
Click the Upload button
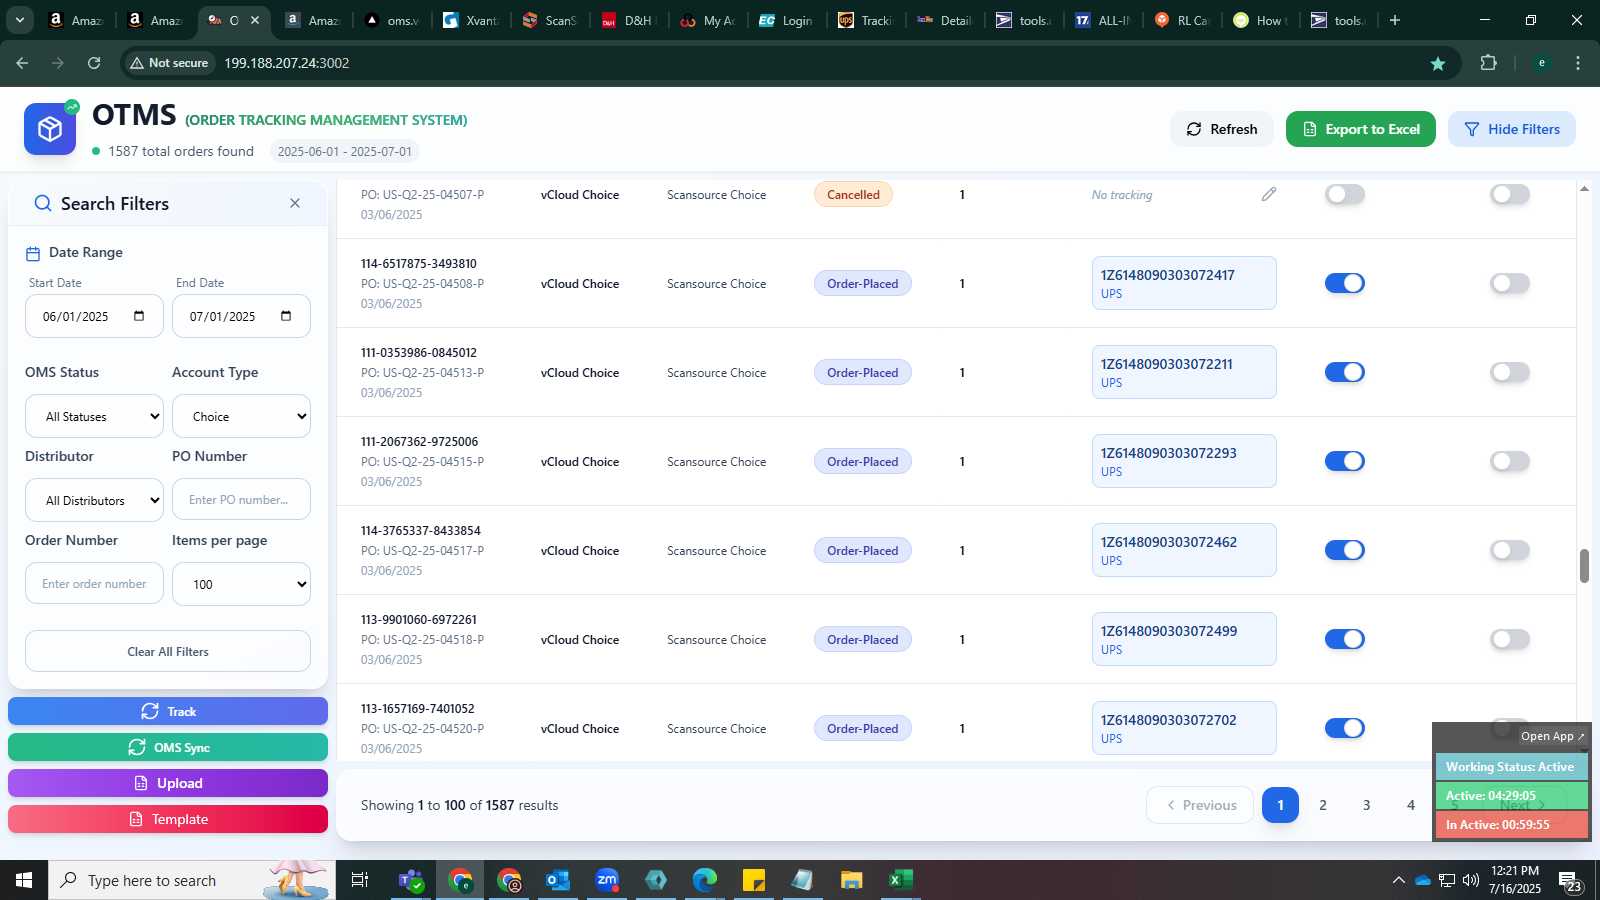(x=168, y=783)
